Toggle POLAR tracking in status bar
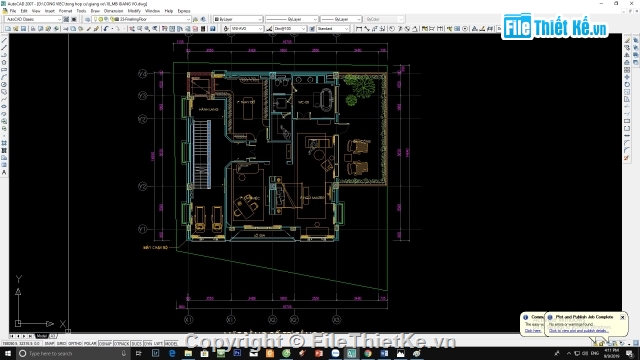The height and width of the screenshot is (360, 640). point(90,344)
